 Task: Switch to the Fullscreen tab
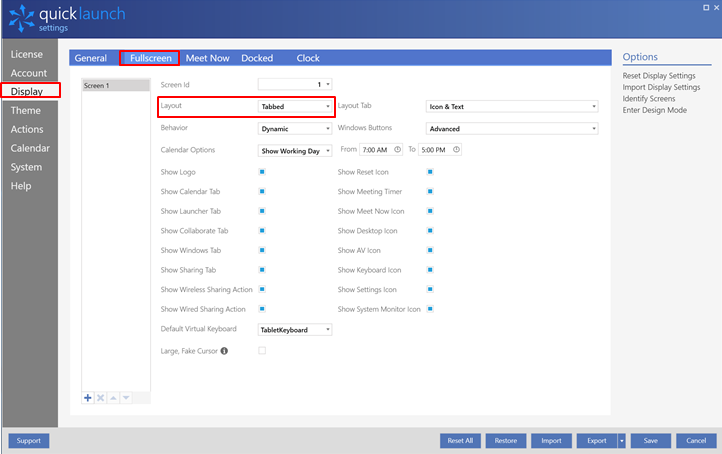coord(150,58)
